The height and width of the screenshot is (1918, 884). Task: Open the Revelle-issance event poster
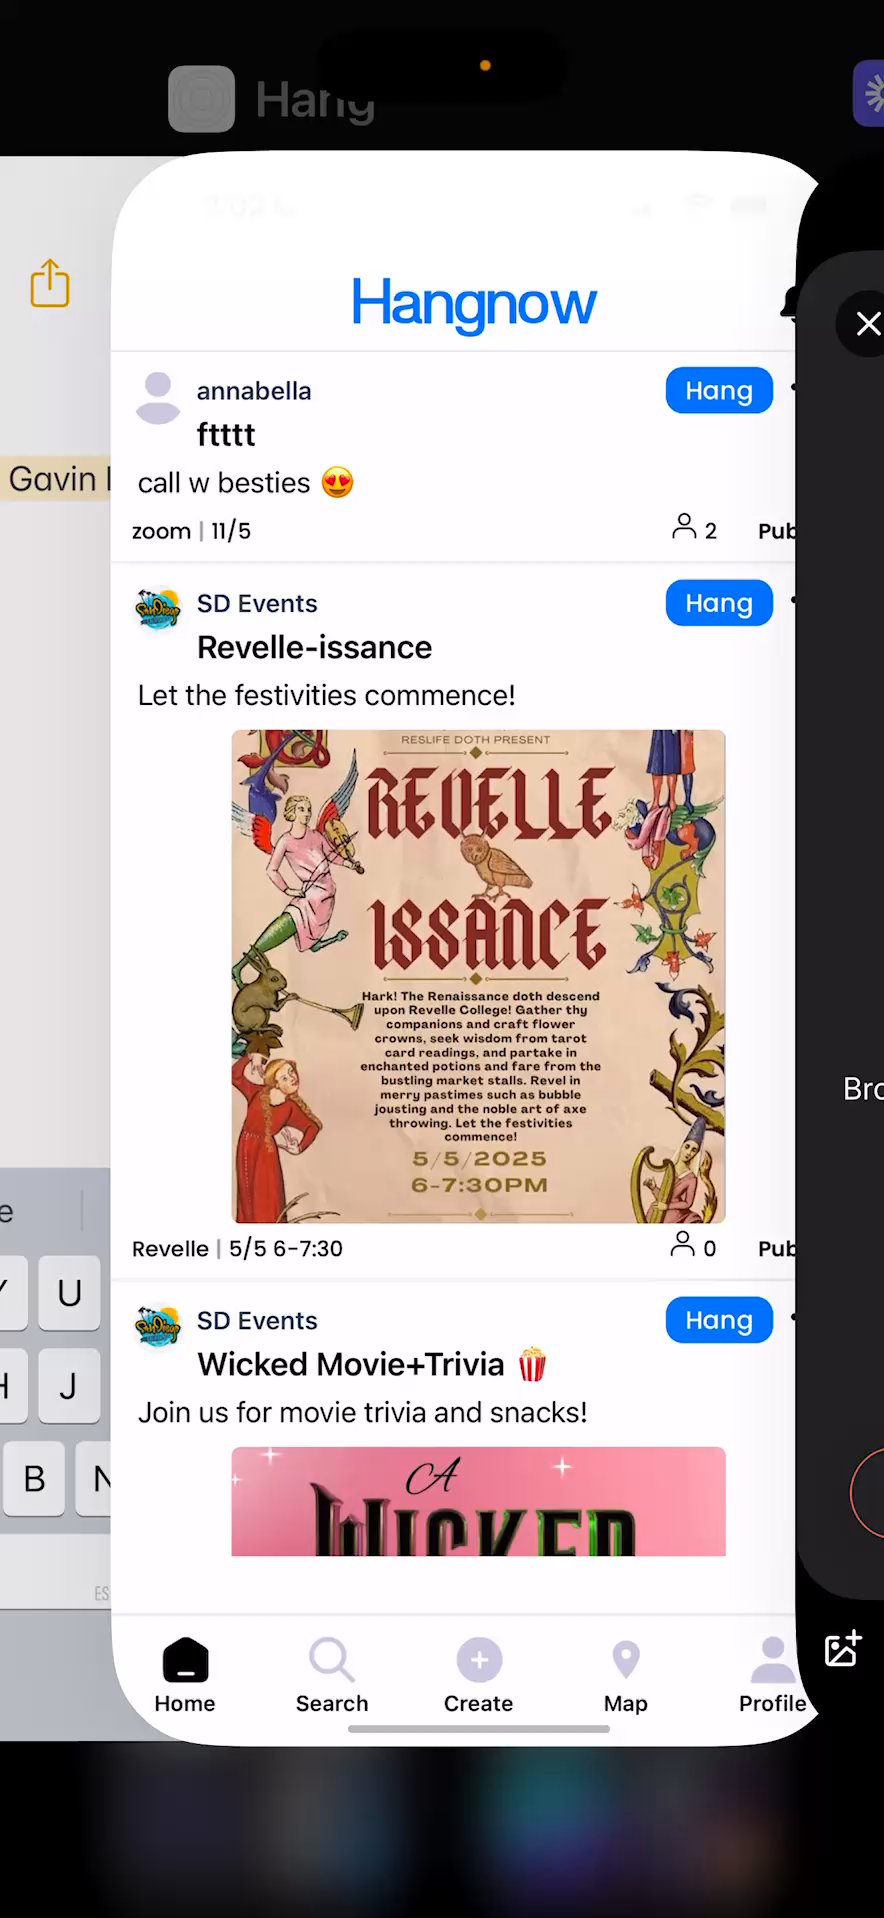click(x=478, y=976)
